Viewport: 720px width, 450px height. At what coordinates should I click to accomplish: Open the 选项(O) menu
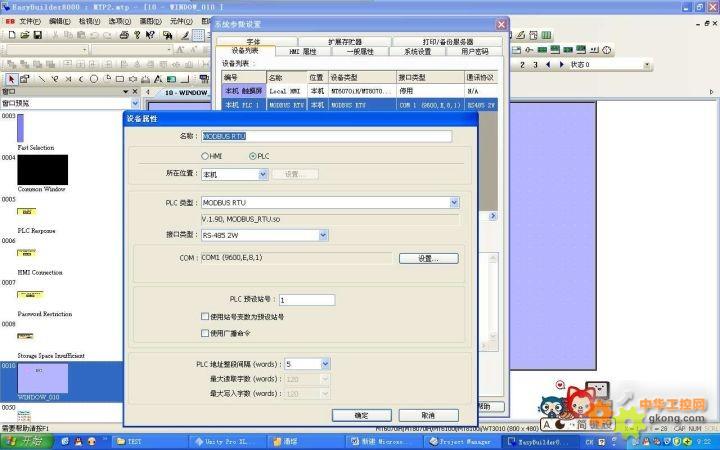pos(119,21)
